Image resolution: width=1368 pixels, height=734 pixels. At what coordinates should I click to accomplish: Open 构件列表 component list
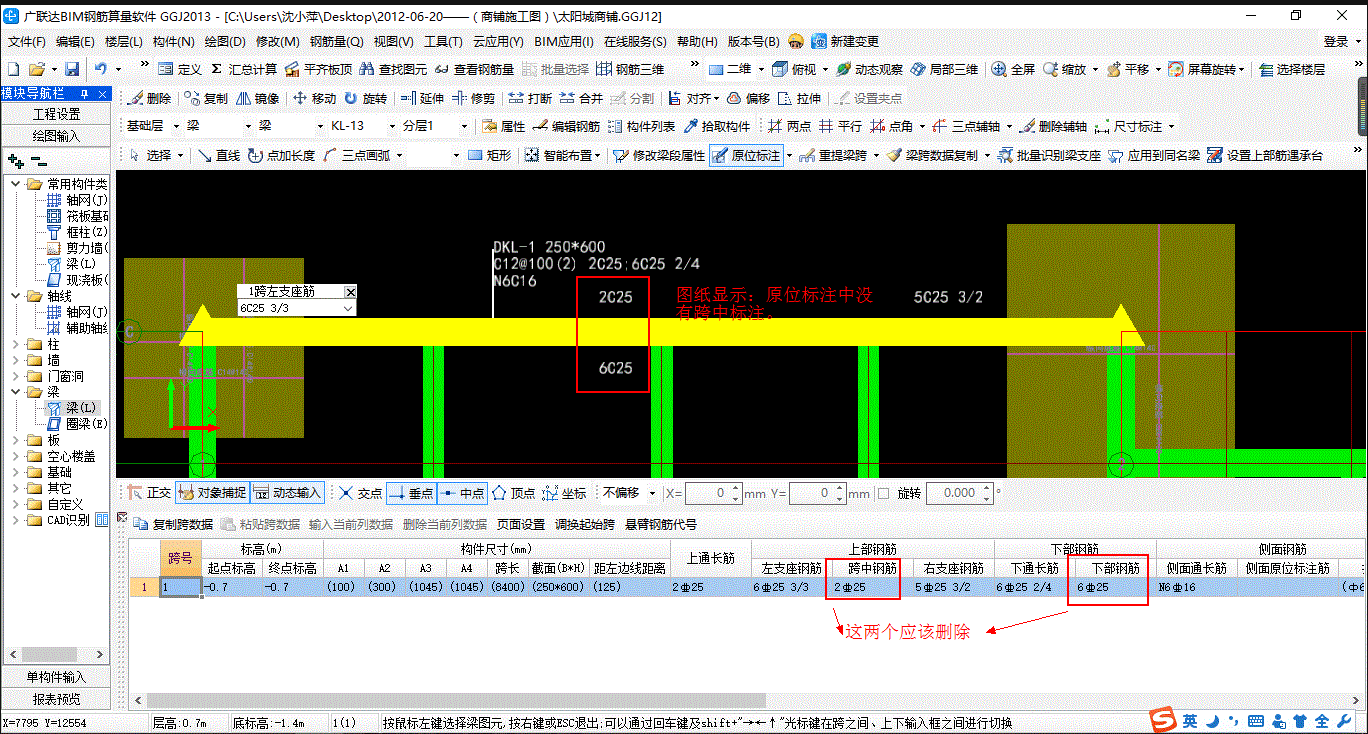(x=644, y=126)
